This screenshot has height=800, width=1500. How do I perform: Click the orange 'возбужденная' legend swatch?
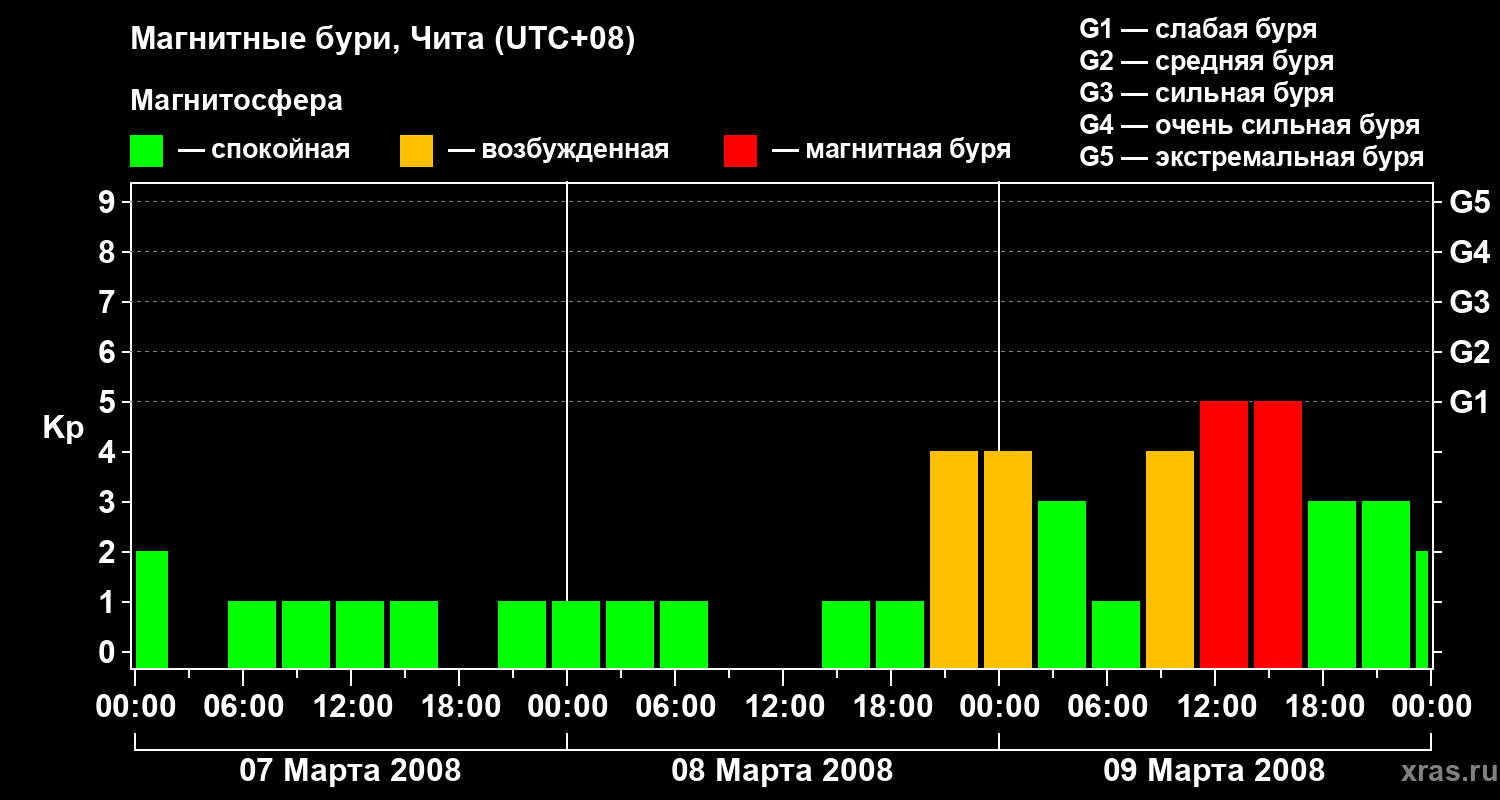tap(416, 151)
